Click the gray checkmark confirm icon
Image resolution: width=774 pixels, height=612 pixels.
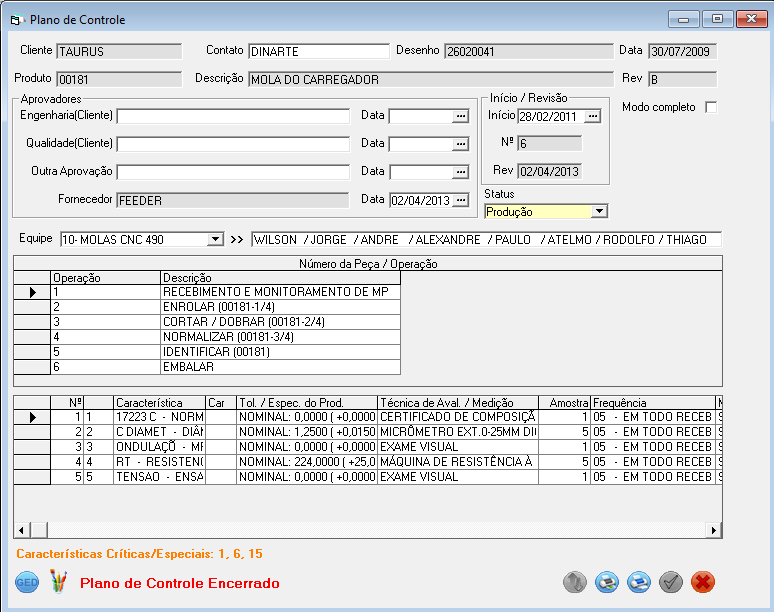pos(671,582)
